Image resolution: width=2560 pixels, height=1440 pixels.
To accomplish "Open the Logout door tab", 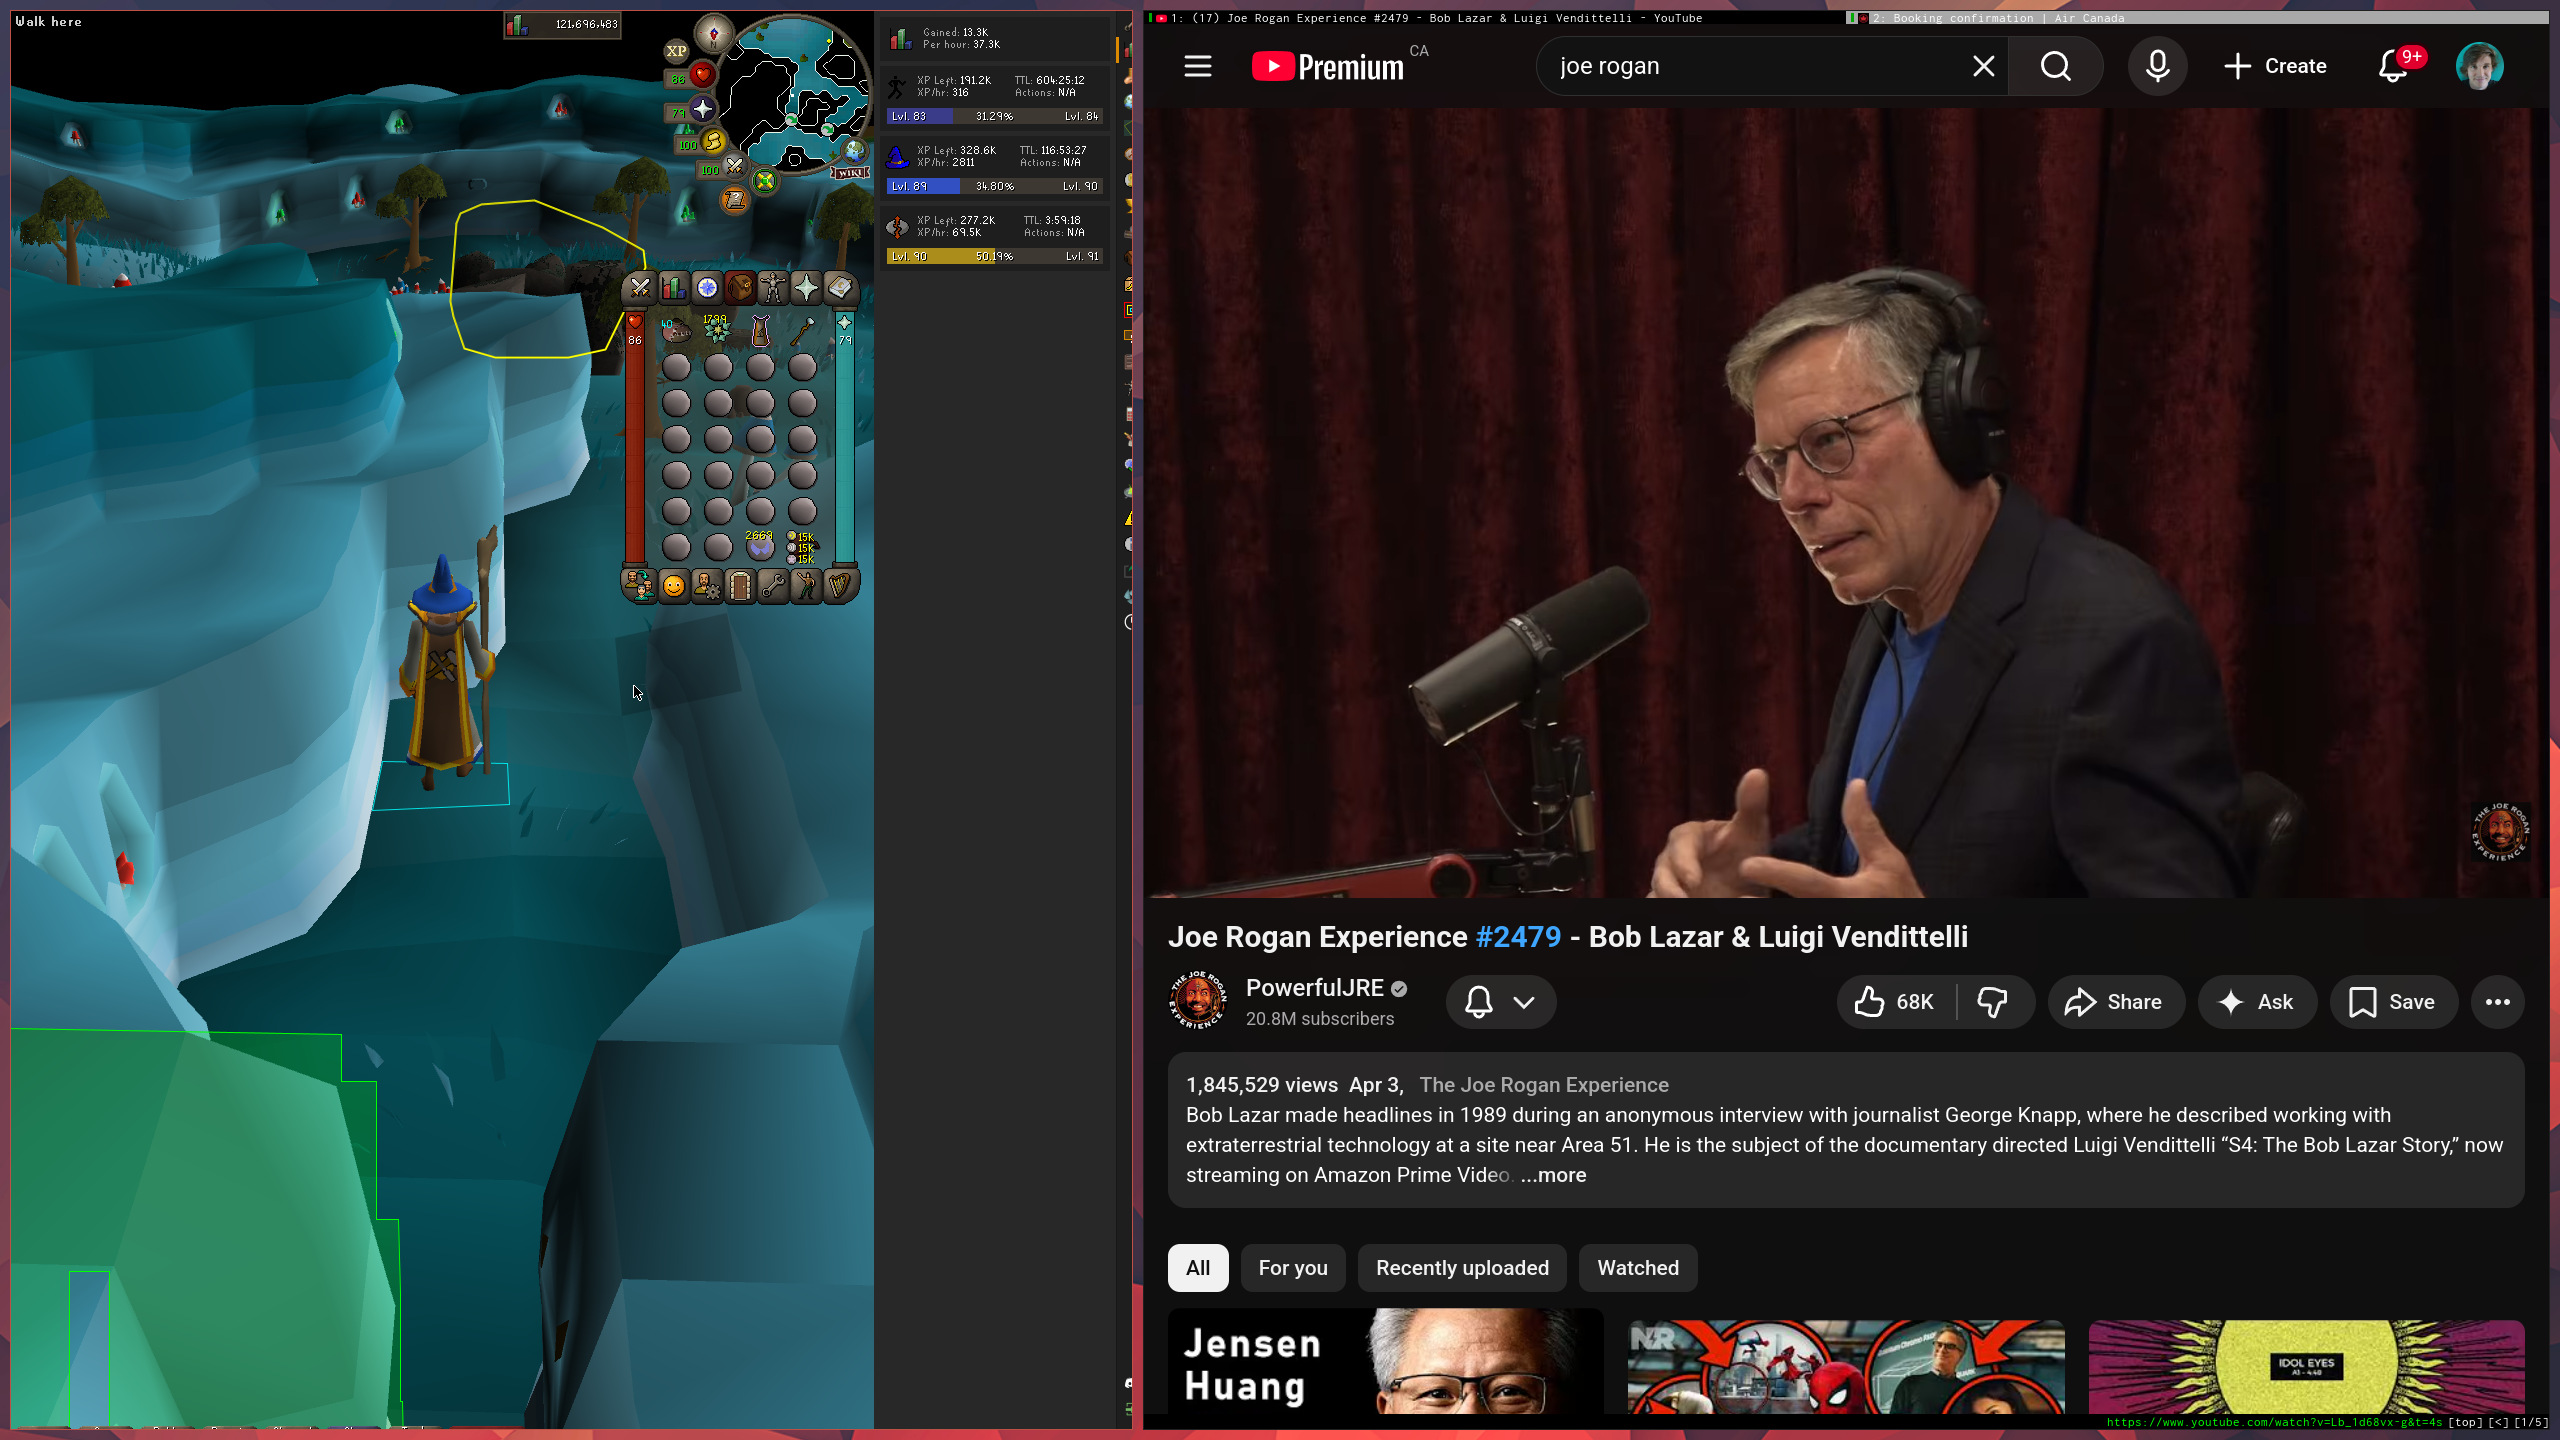I will click(740, 585).
